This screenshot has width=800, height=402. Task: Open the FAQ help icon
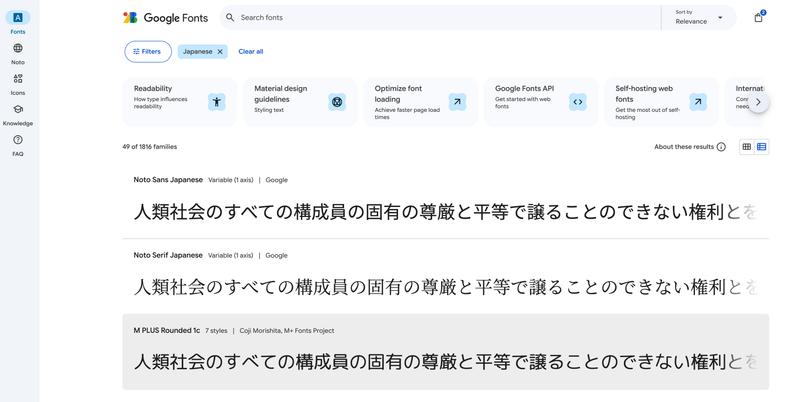point(18,140)
